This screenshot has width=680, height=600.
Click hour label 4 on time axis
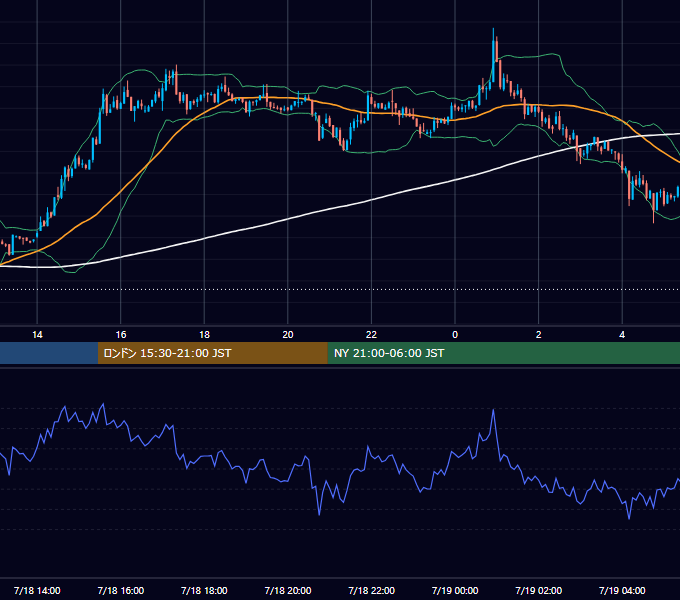(x=622, y=335)
